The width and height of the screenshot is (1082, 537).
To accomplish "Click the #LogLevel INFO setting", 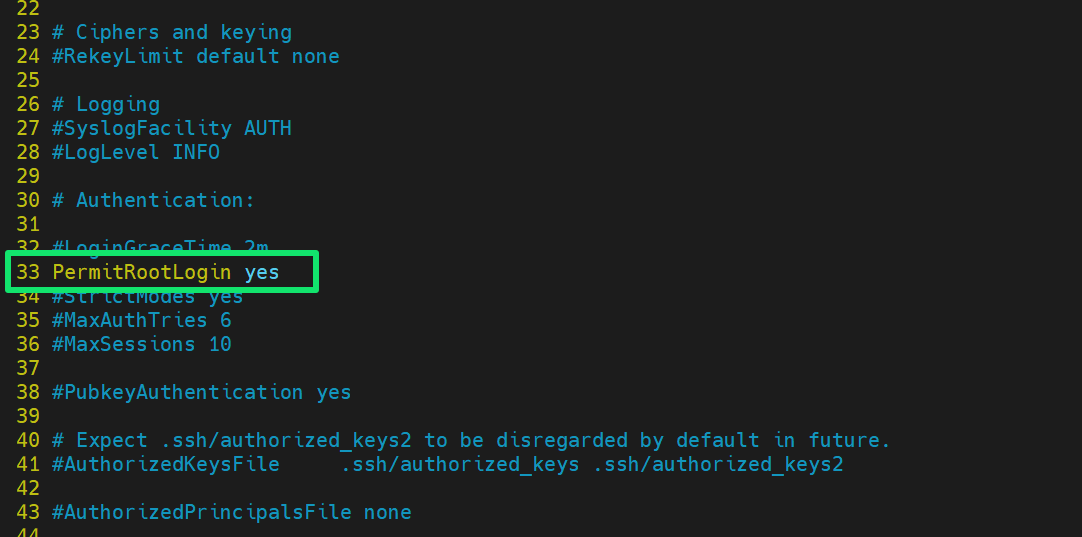I will point(135,152).
